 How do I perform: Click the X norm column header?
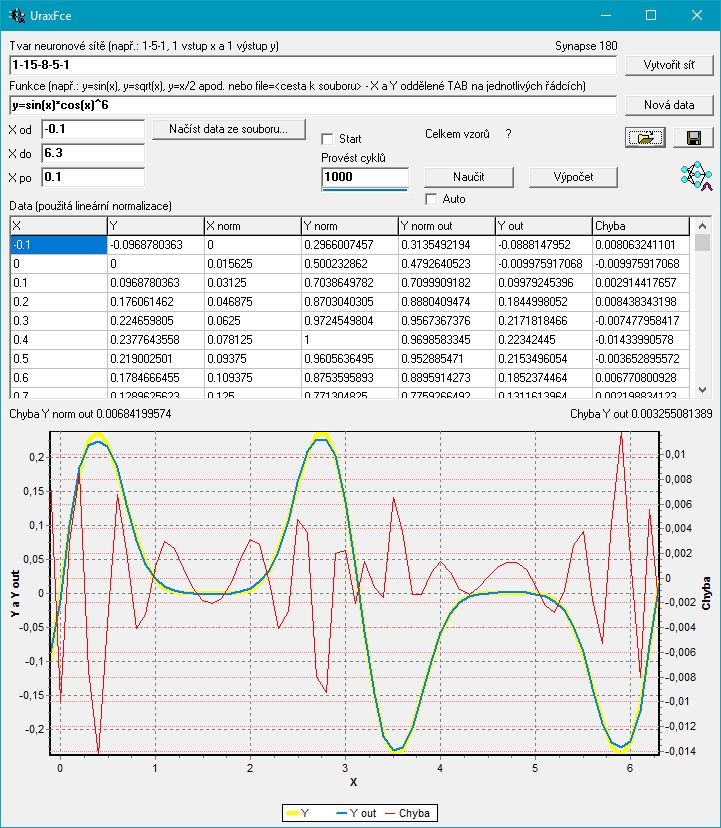pos(253,226)
